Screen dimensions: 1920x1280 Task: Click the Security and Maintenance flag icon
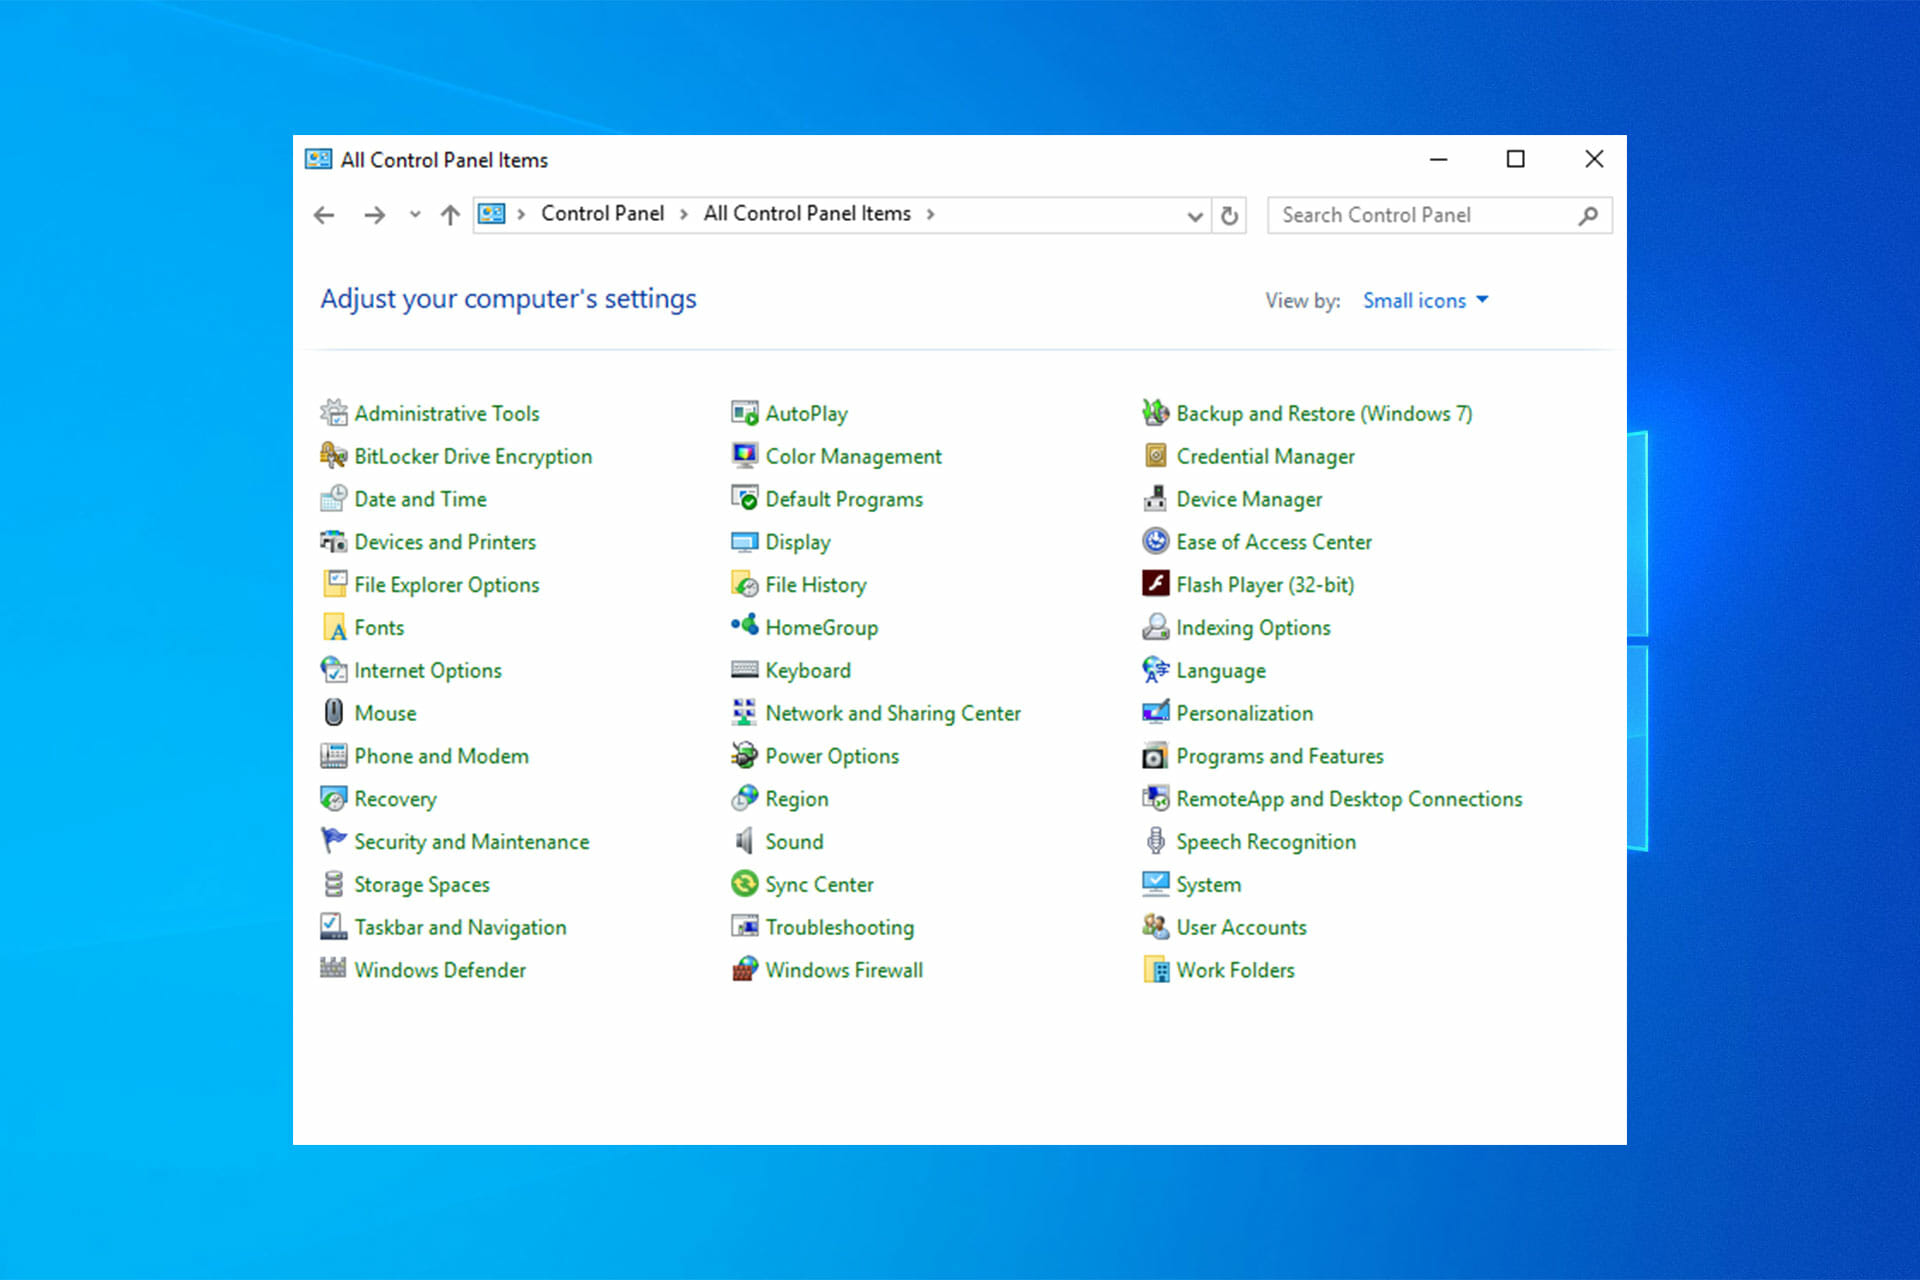pos(333,842)
